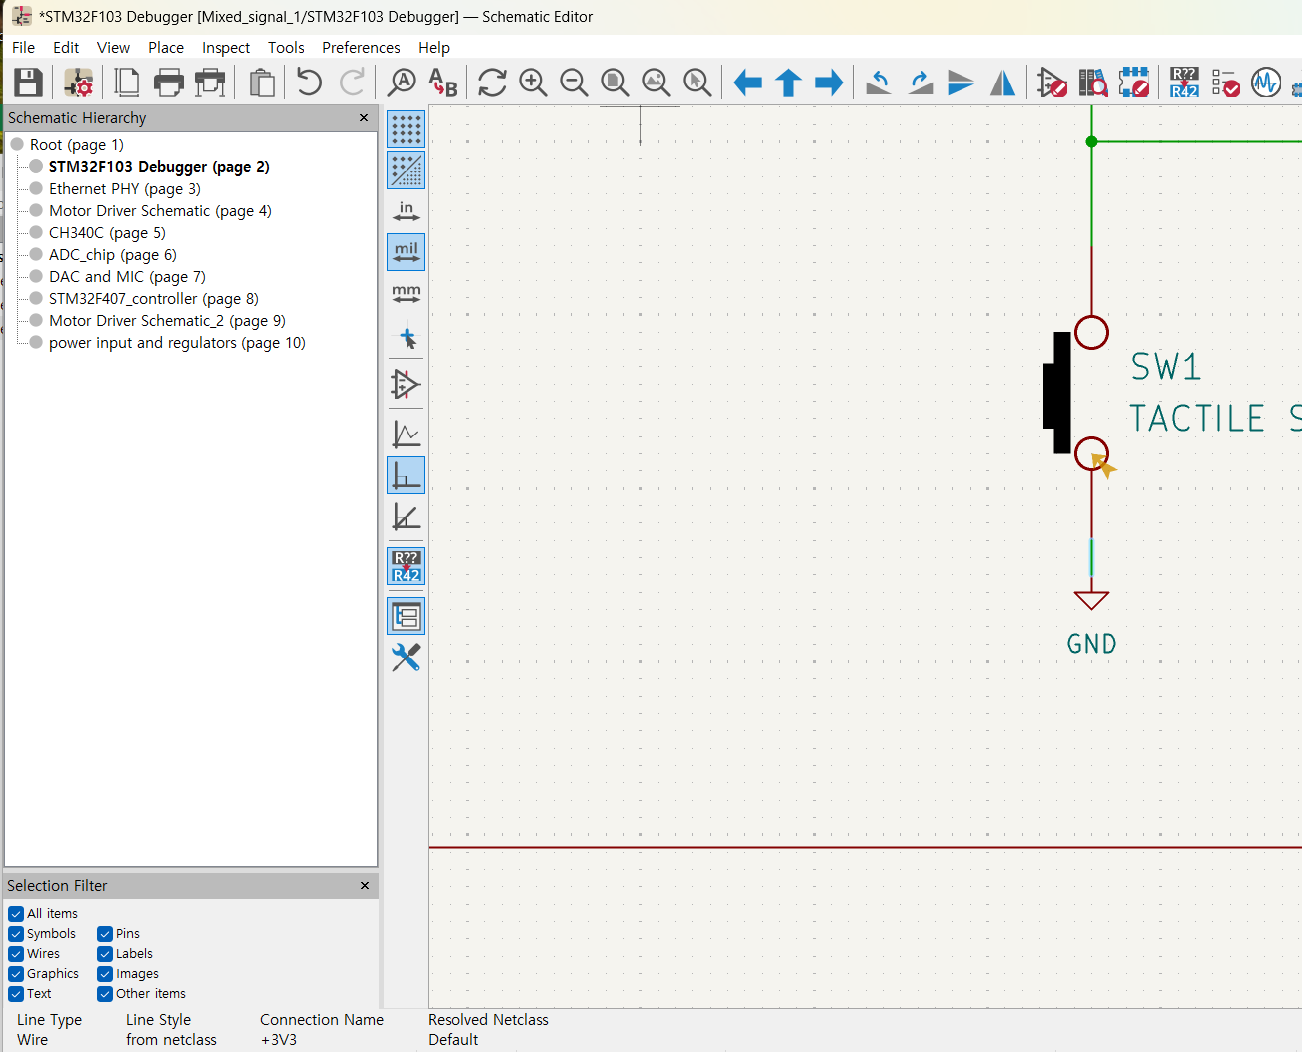The width and height of the screenshot is (1302, 1052).
Task: Switch units to millimeters
Action: pyautogui.click(x=406, y=293)
